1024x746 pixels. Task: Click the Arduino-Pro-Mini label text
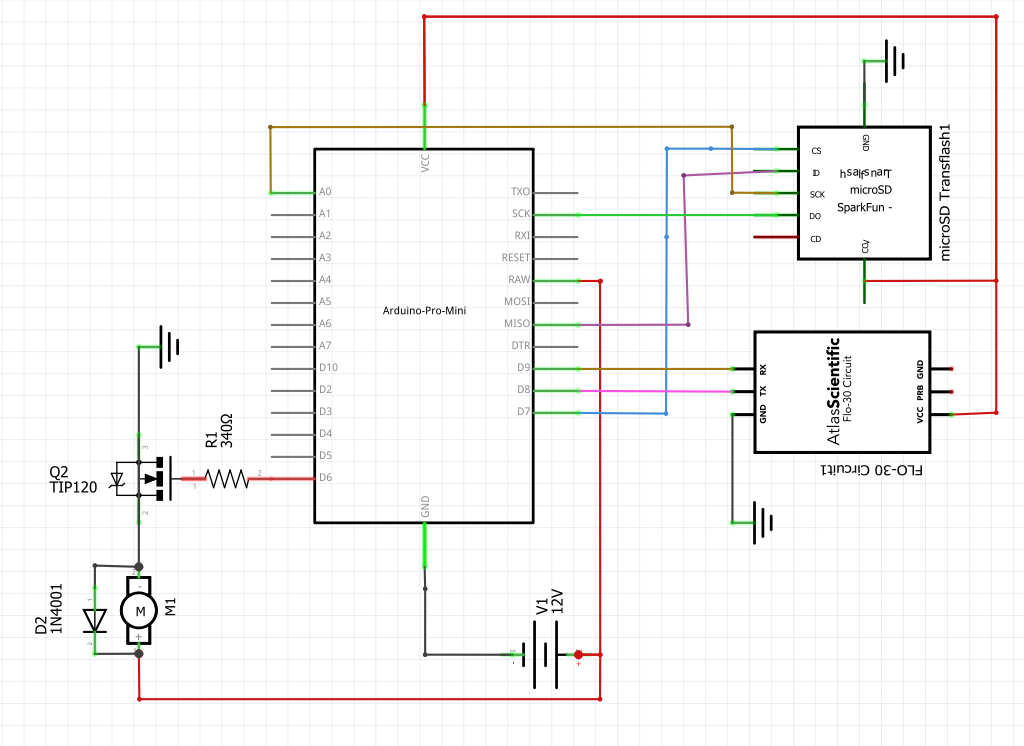coord(424,310)
